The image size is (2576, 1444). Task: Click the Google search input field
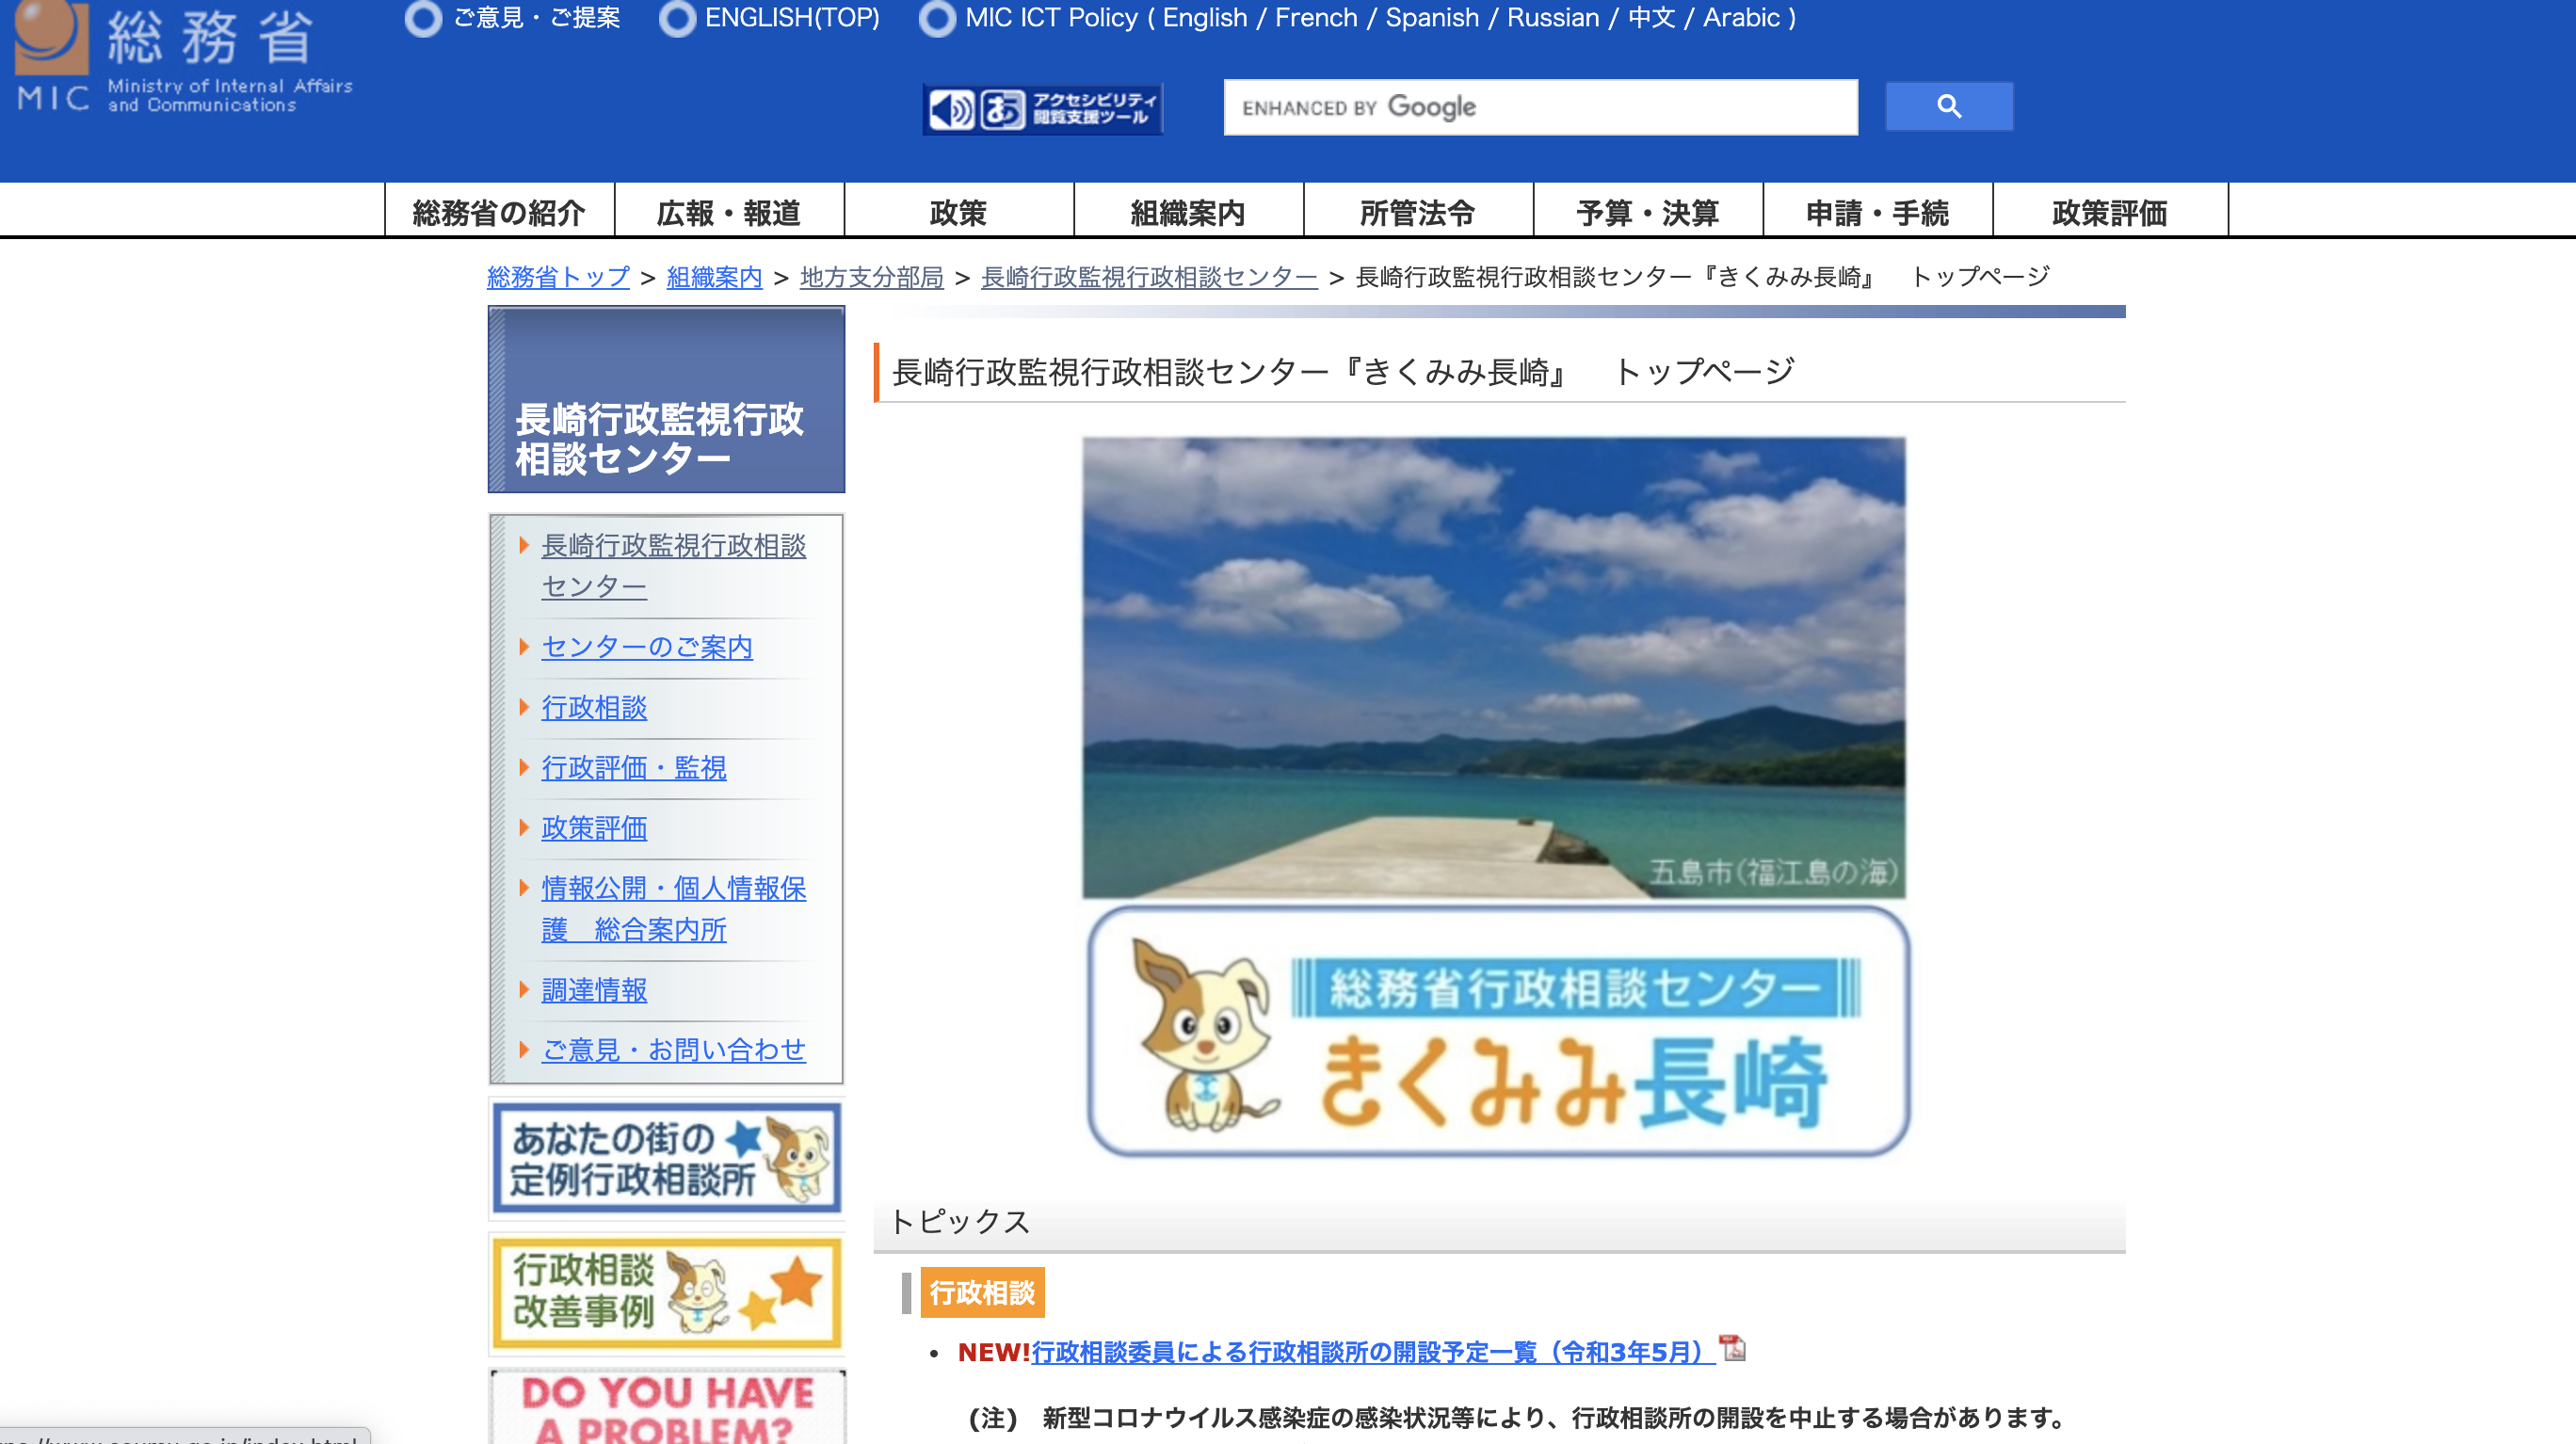1540,107
